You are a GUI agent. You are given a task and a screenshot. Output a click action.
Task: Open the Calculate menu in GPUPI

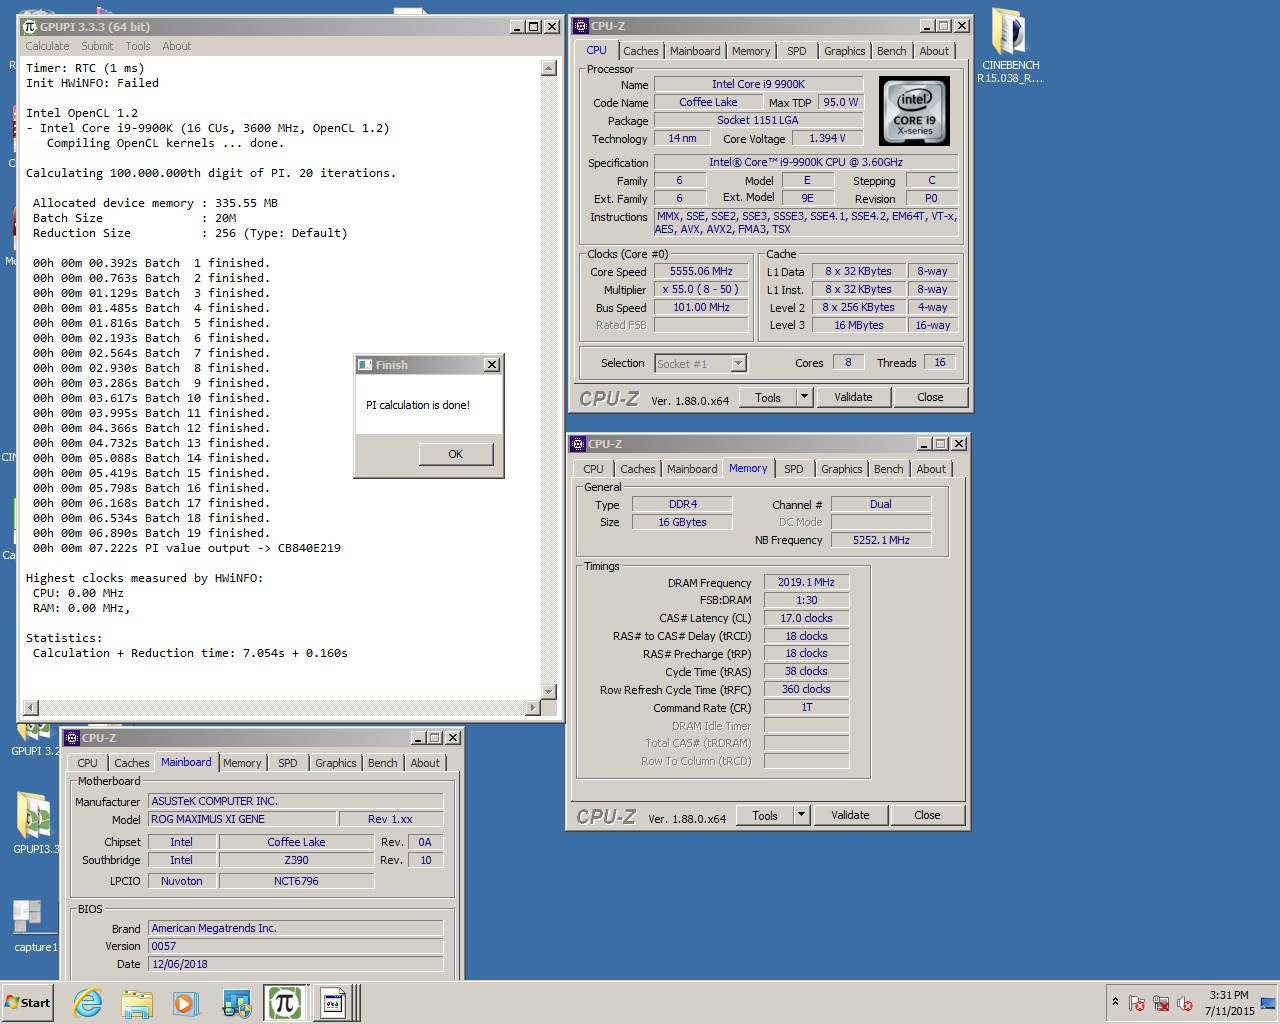tap(47, 46)
